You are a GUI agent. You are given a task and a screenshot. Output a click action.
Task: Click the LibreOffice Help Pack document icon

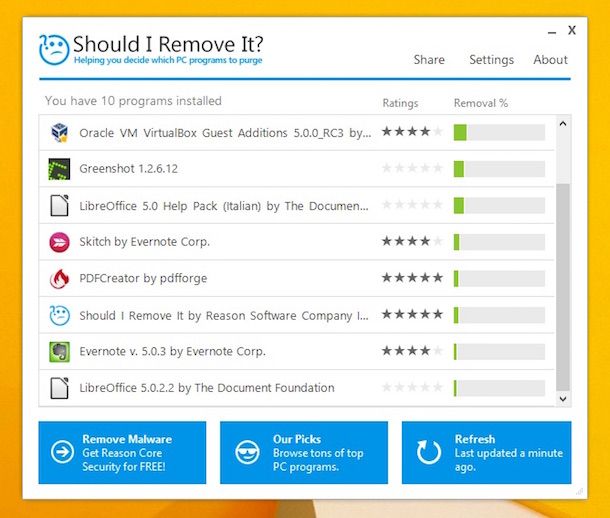pos(60,205)
